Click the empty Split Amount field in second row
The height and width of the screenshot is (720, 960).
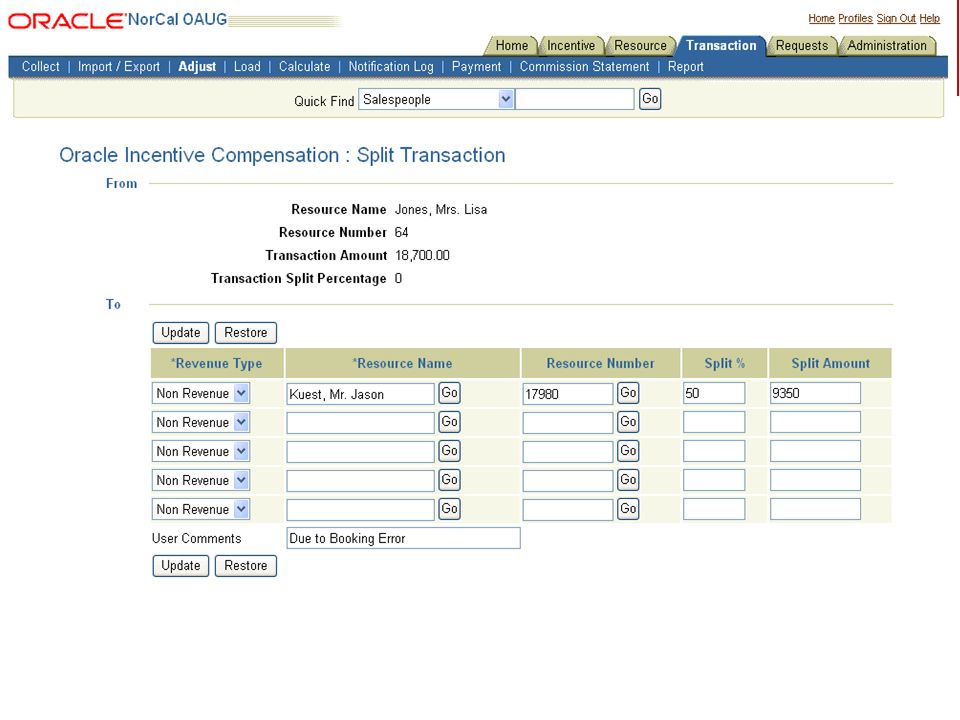click(816, 422)
